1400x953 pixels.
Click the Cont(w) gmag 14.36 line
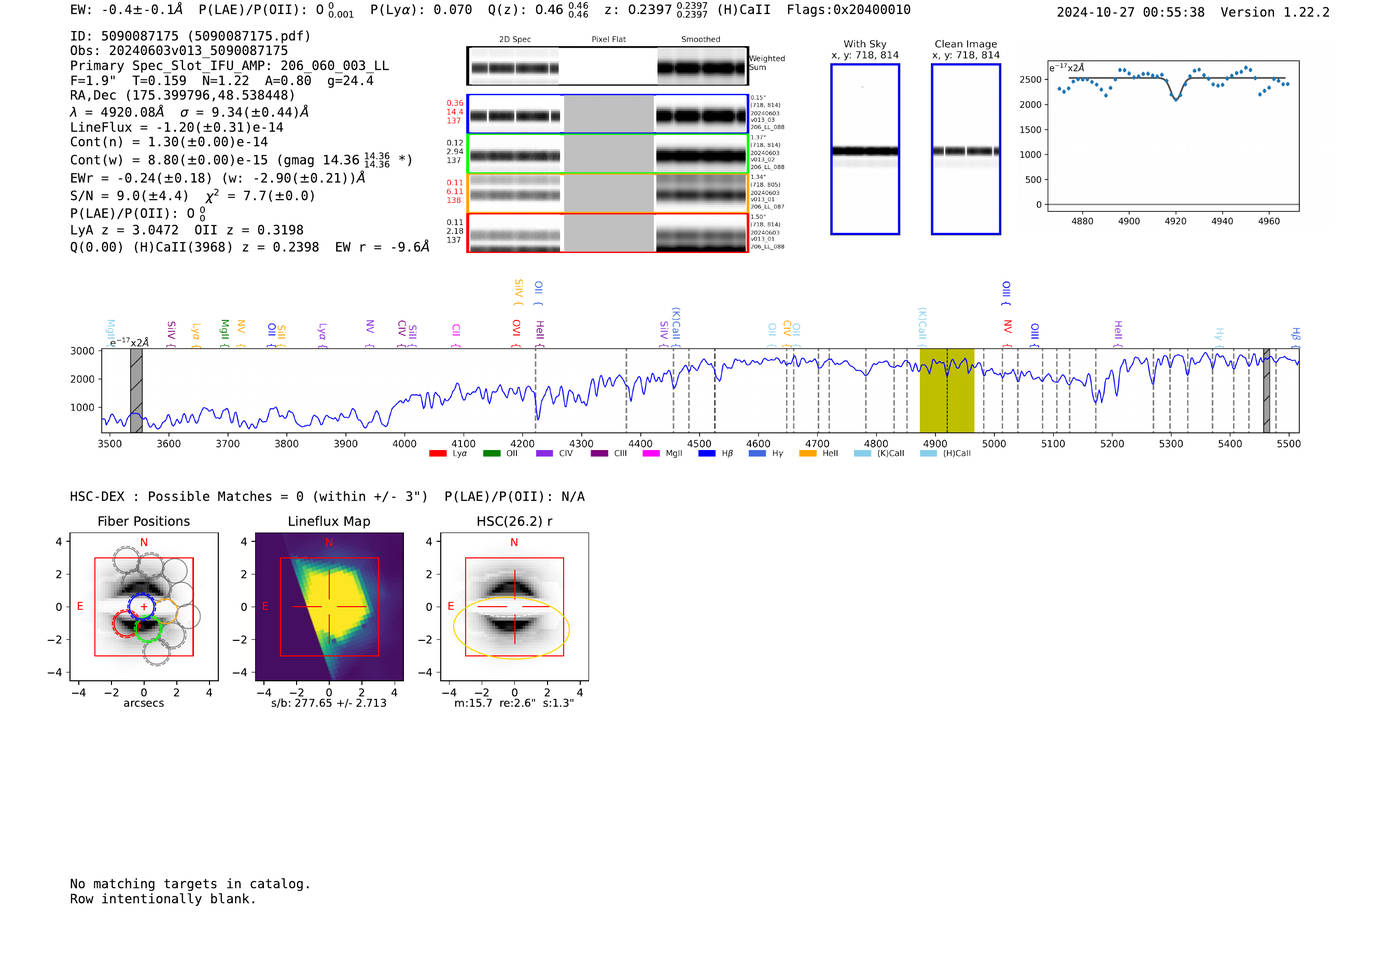[241, 159]
